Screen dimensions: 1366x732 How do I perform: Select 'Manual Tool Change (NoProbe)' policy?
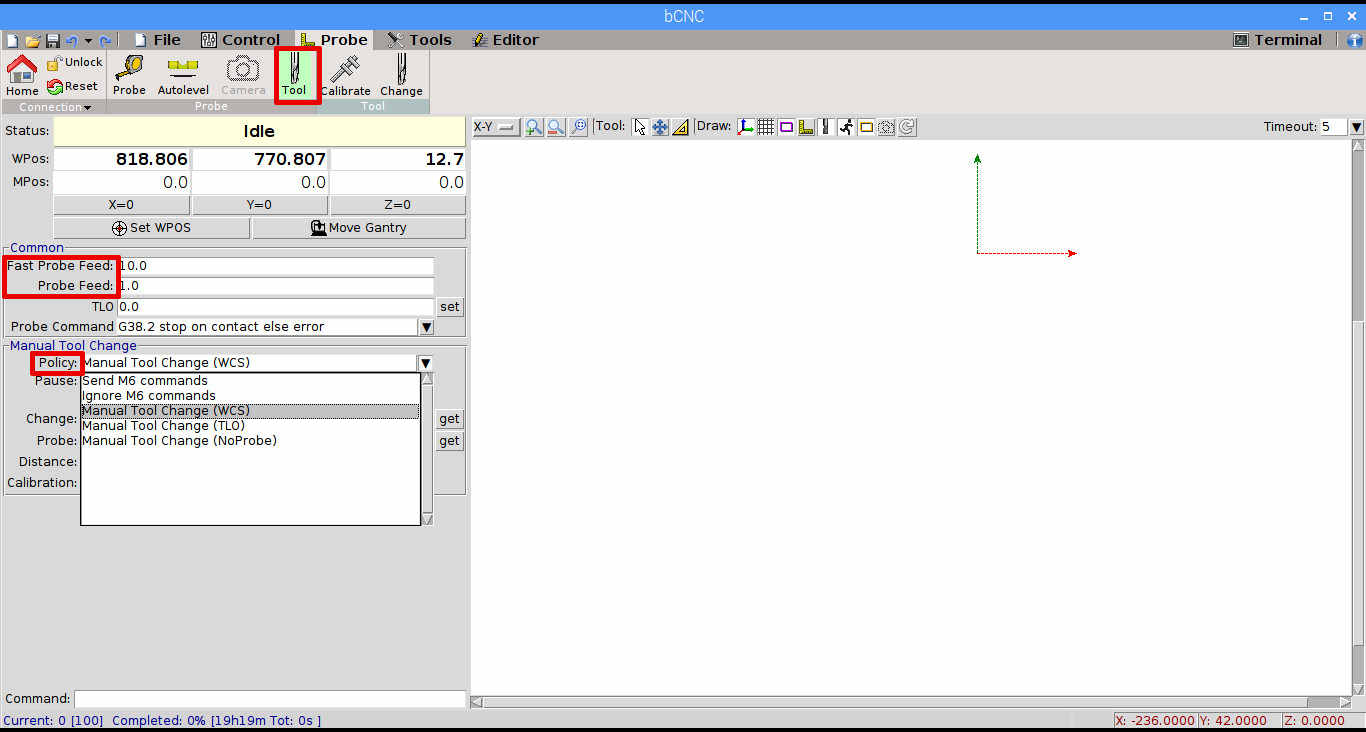250,441
